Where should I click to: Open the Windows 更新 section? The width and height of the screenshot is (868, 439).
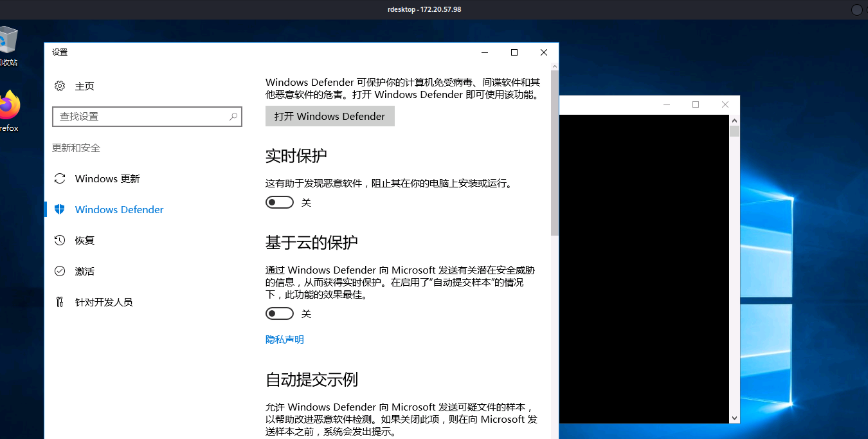[x=107, y=179]
